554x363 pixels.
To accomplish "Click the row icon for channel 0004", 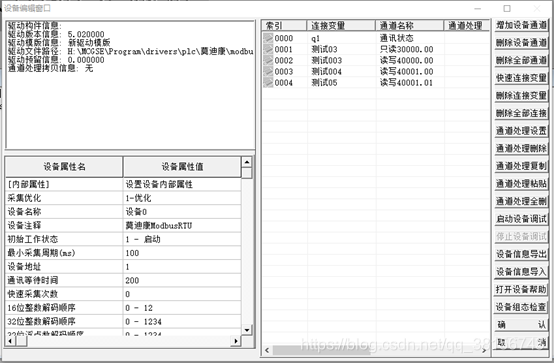I will point(268,83).
